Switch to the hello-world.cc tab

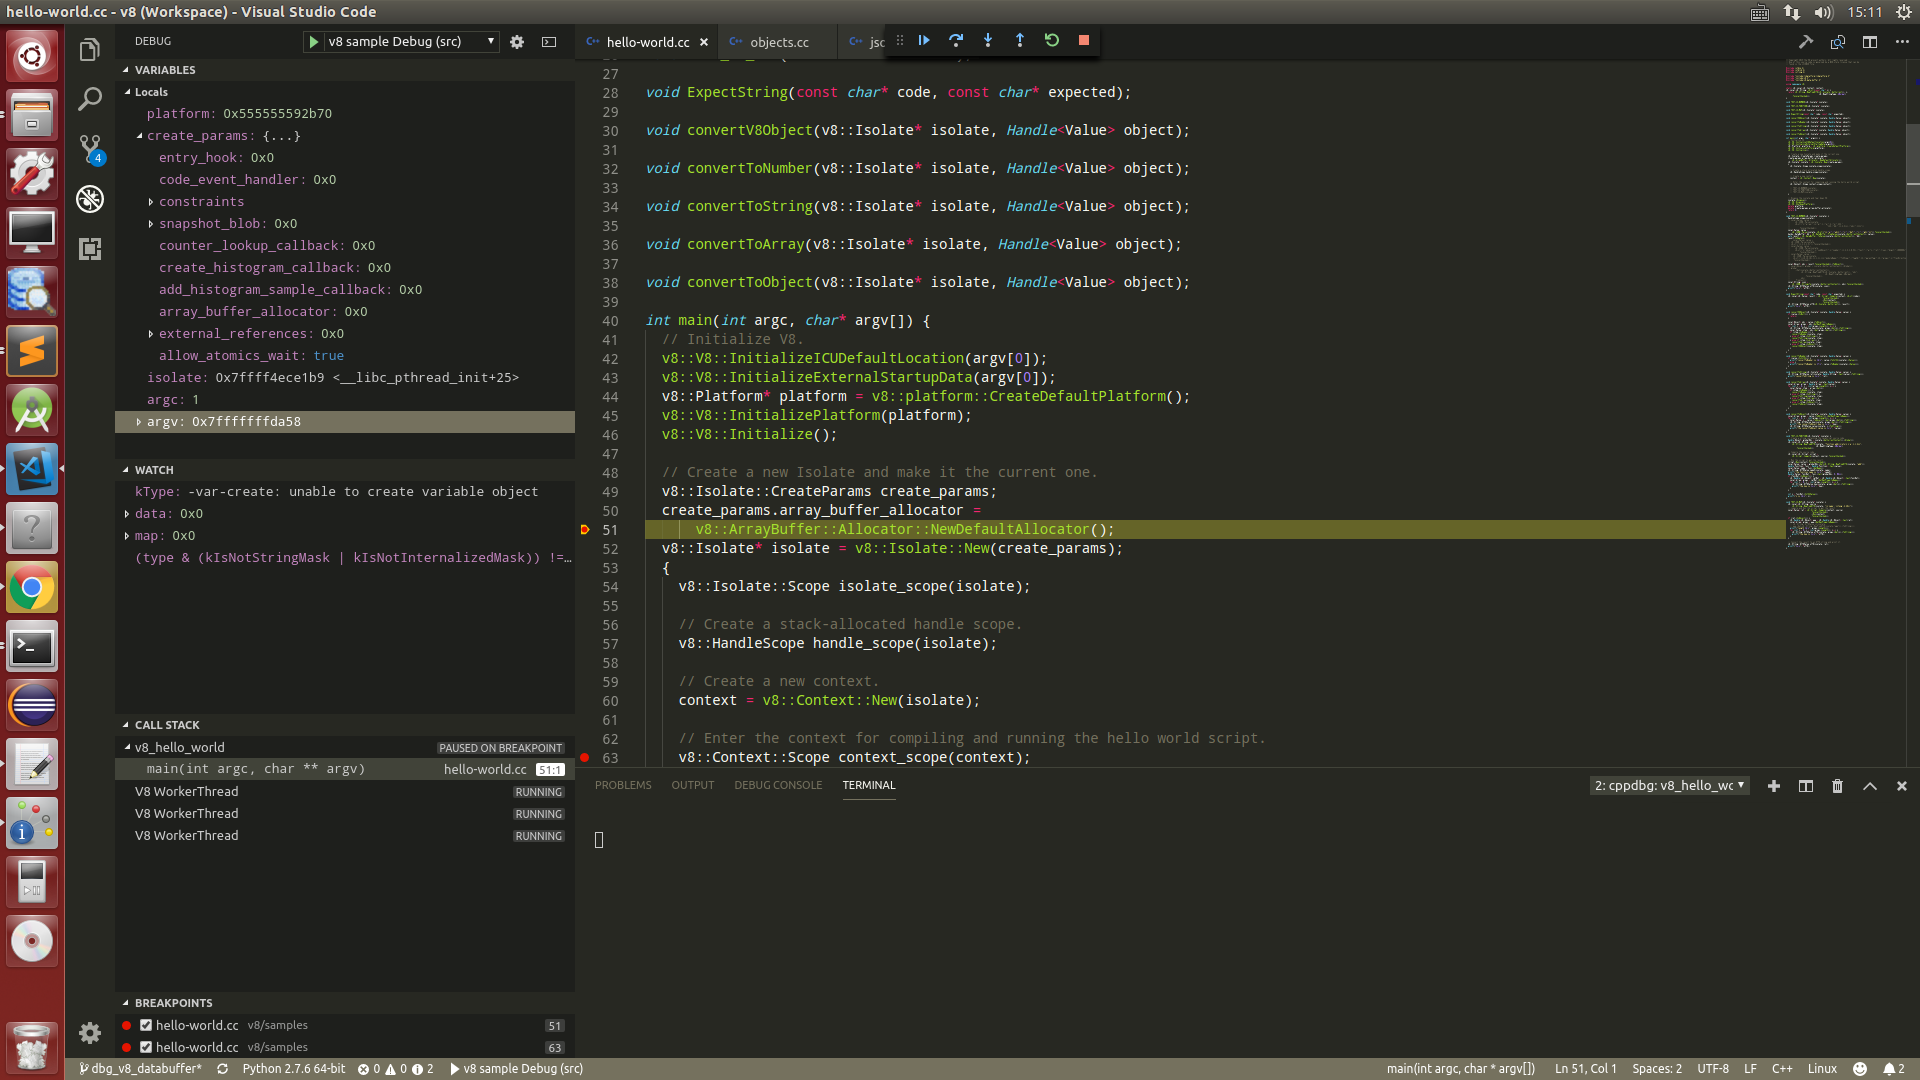(647, 42)
